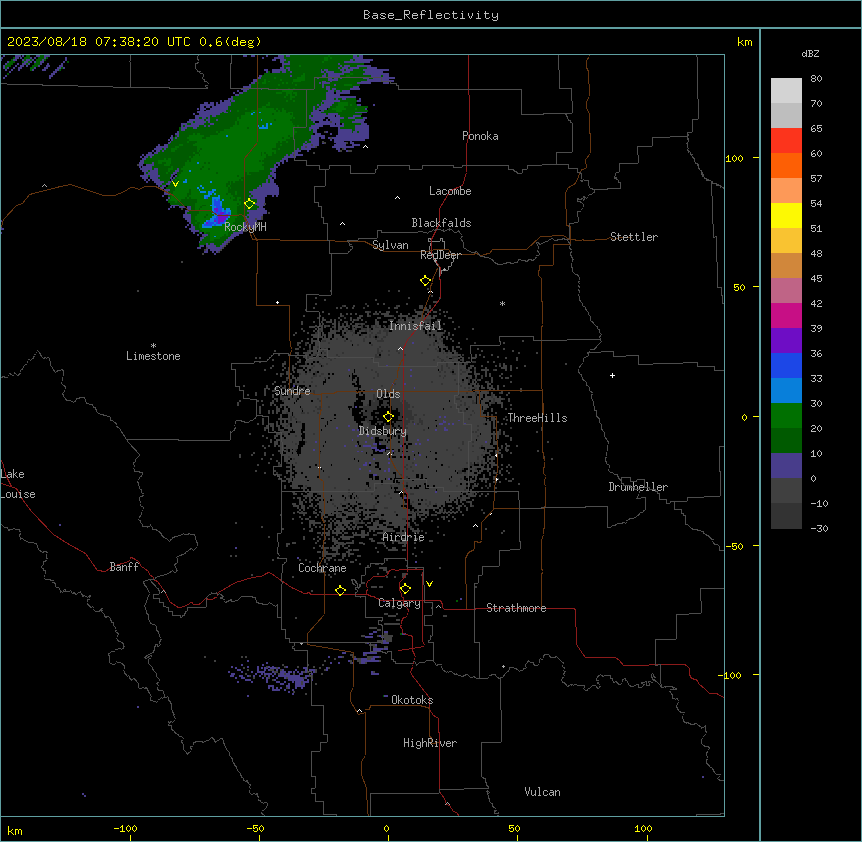Click the yellow diamond marker beside RockyMH
This screenshot has width=862, height=842.
tap(250, 204)
